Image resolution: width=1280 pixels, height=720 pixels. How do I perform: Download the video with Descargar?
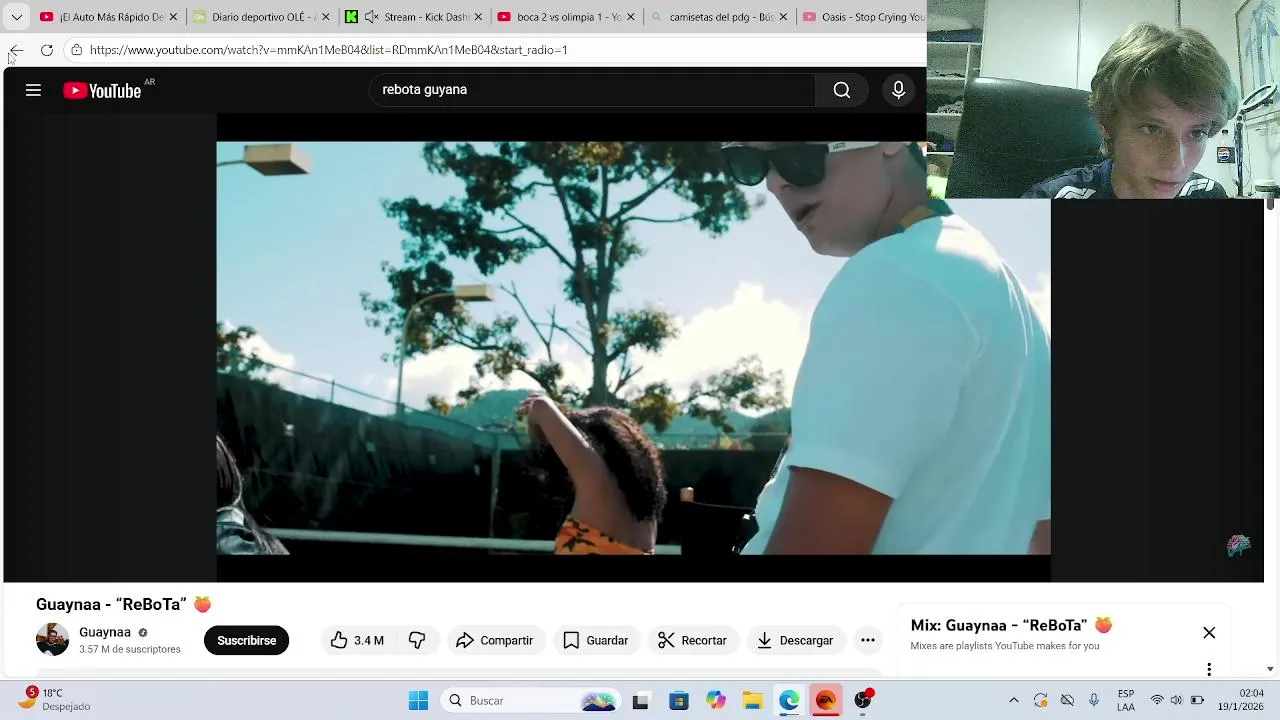(795, 640)
